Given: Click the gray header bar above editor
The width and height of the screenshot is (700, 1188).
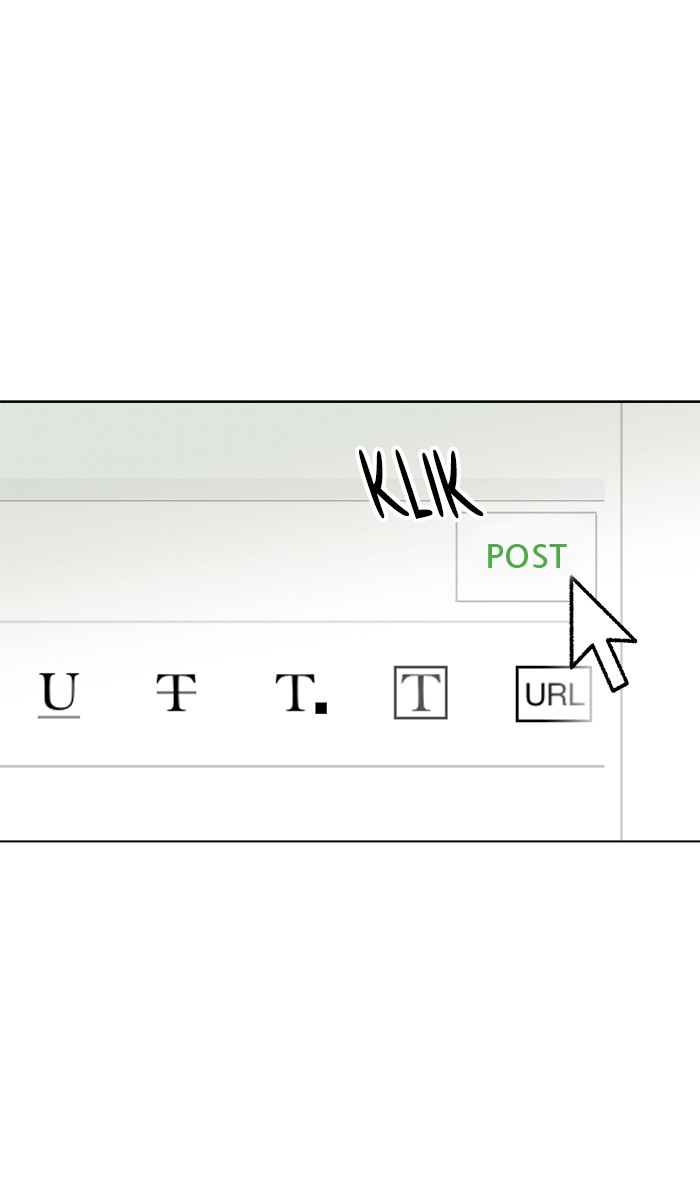Looking at the screenshot, I should click(x=302, y=489).
